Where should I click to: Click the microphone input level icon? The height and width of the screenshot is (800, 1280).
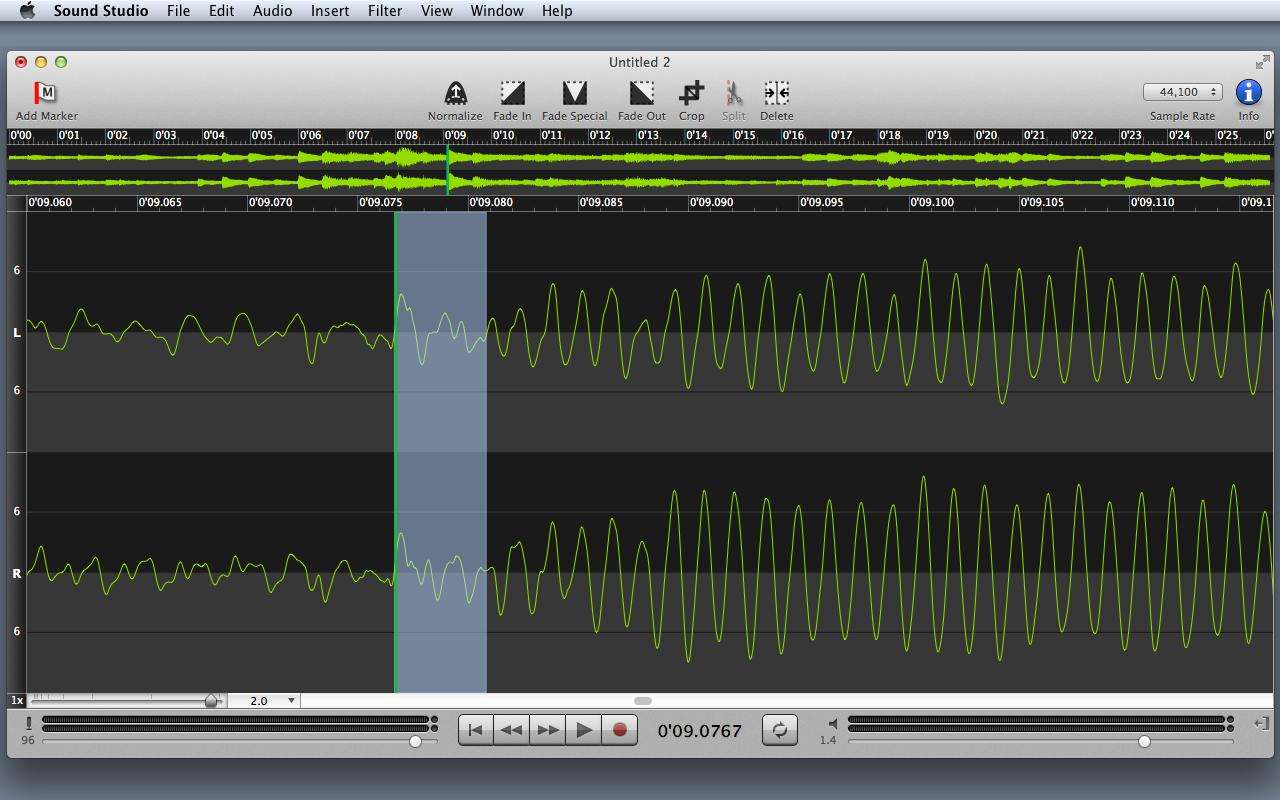(29, 723)
